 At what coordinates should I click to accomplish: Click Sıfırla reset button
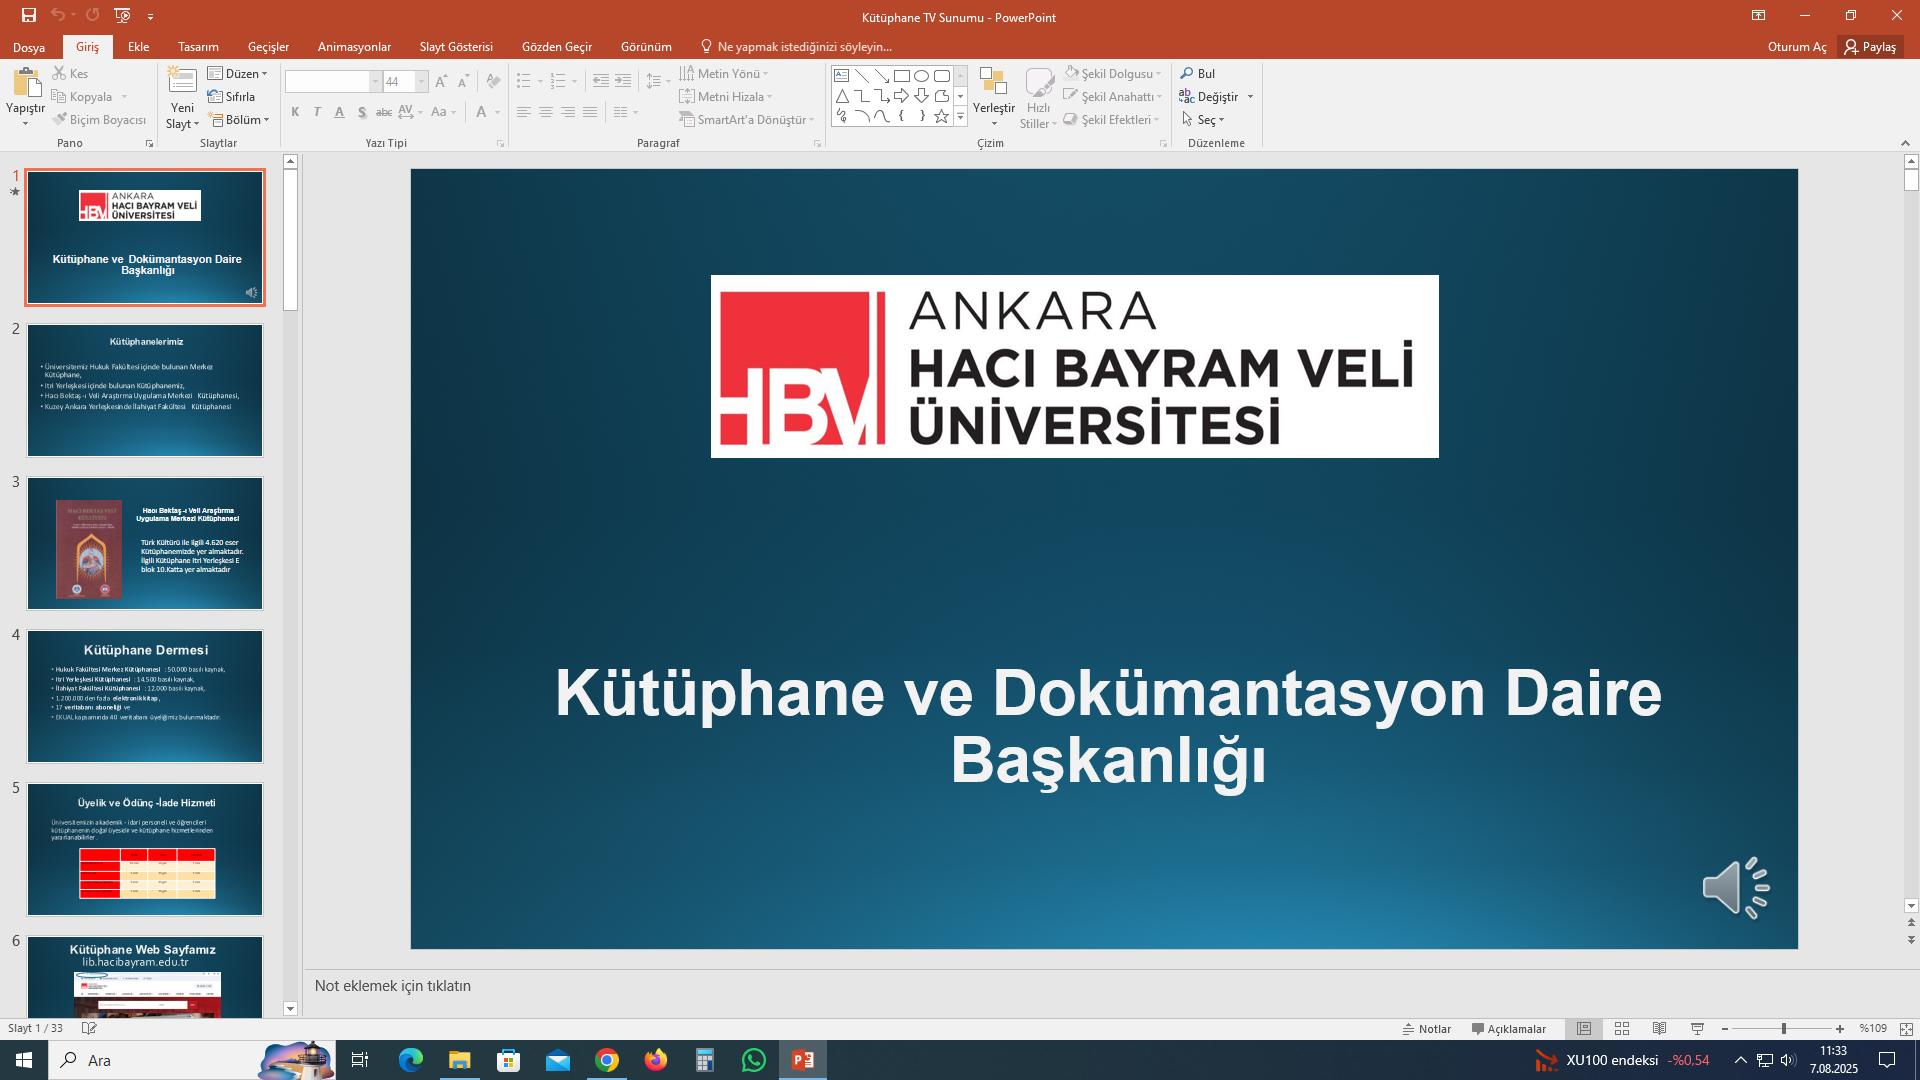tap(231, 96)
